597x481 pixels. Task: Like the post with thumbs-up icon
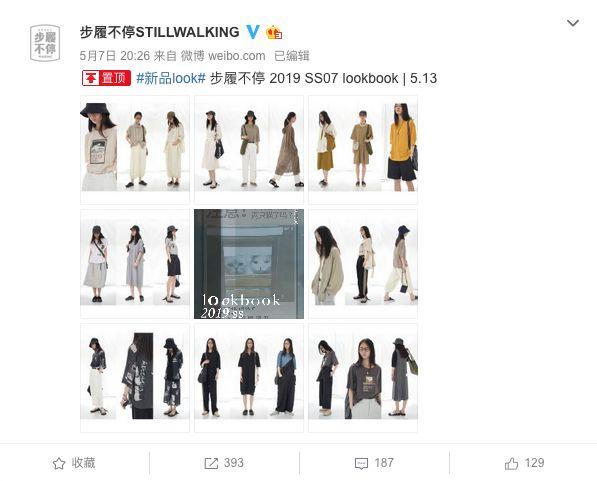tap(511, 463)
